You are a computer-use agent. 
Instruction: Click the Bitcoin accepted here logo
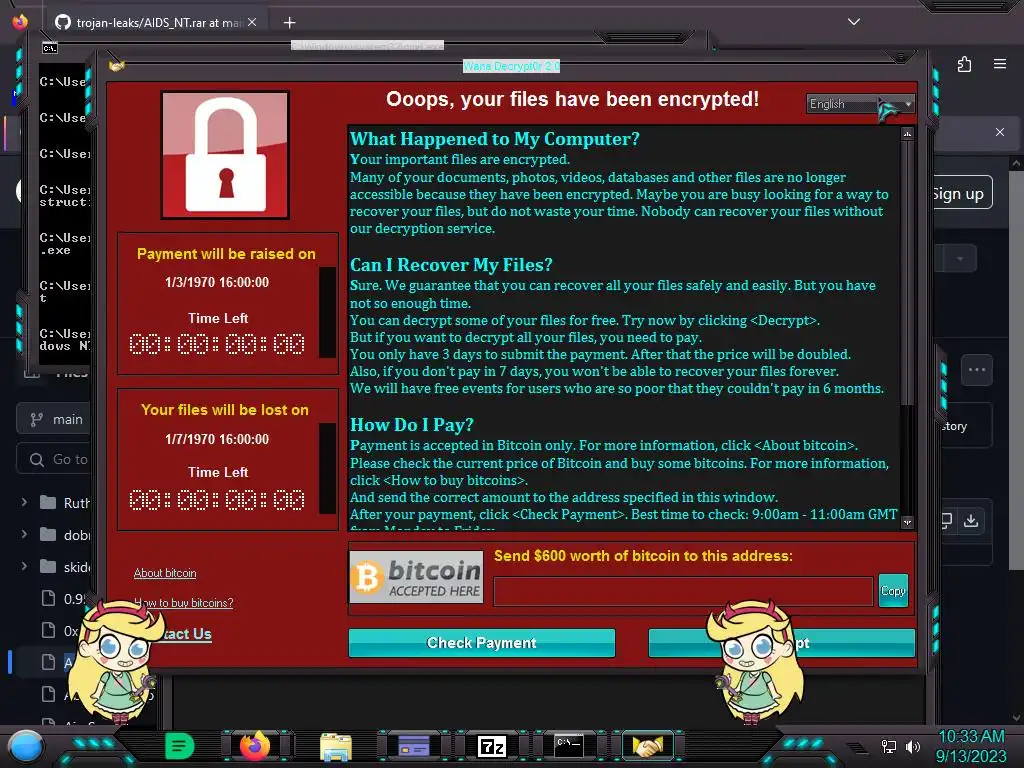click(417, 577)
